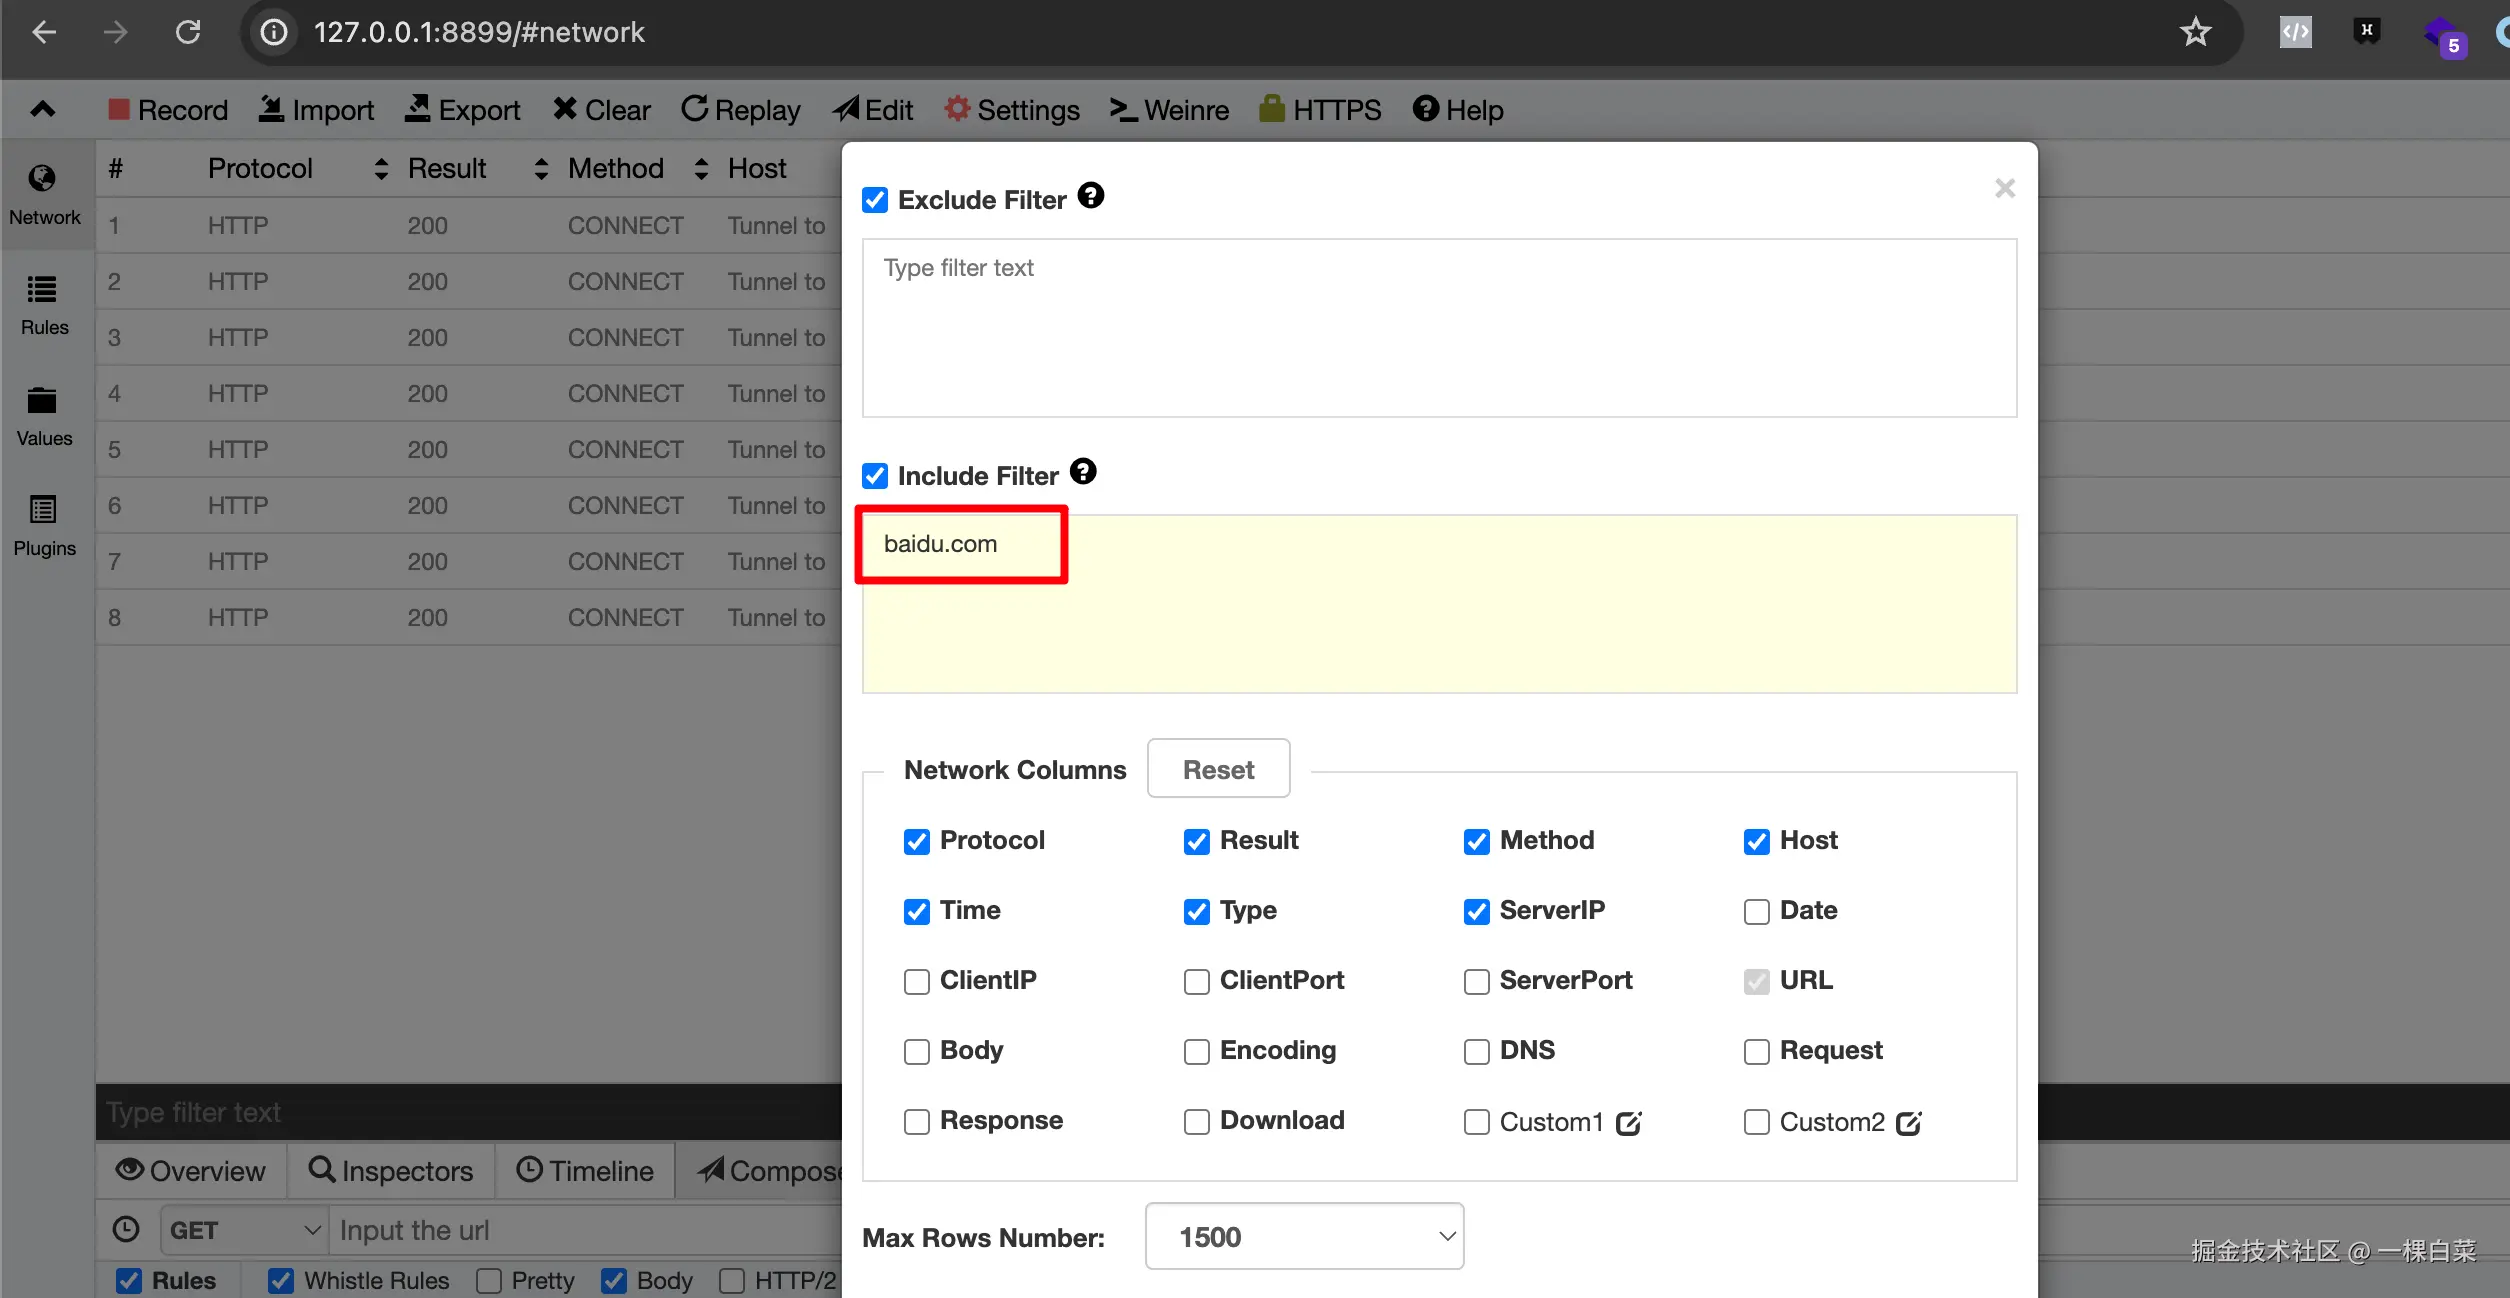The image size is (2510, 1298).
Task: Click the Custom1 edit pencil icon
Action: [x=1628, y=1123]
